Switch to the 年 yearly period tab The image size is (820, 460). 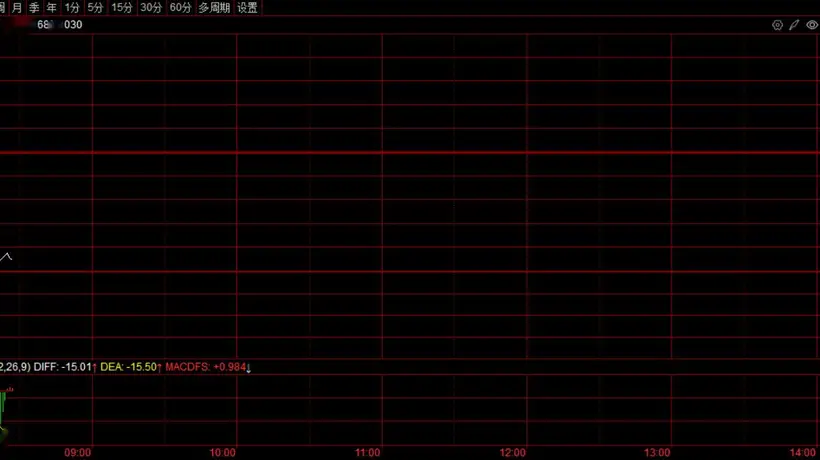(x=51, y=8)
